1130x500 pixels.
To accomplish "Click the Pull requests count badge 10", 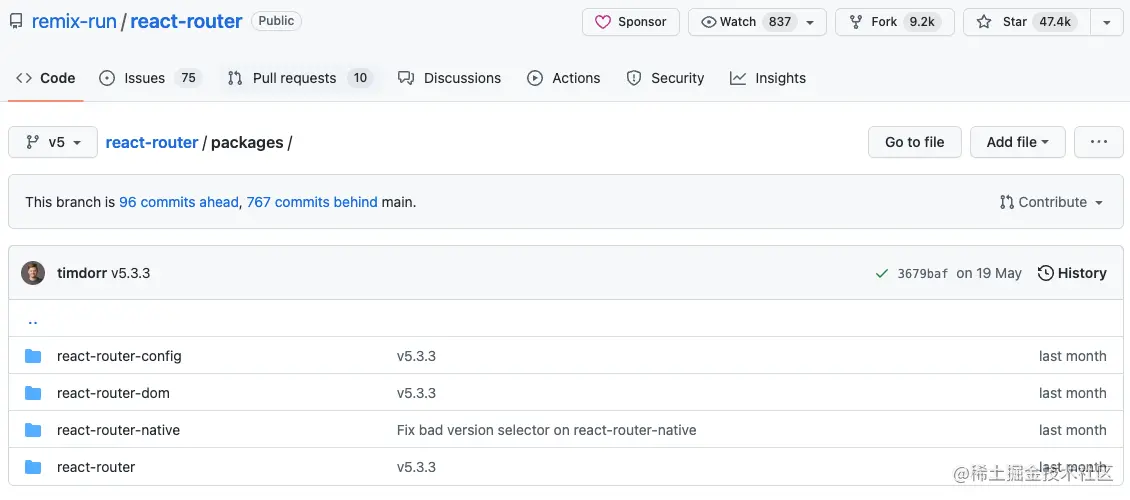I will (x=360, y=78).
